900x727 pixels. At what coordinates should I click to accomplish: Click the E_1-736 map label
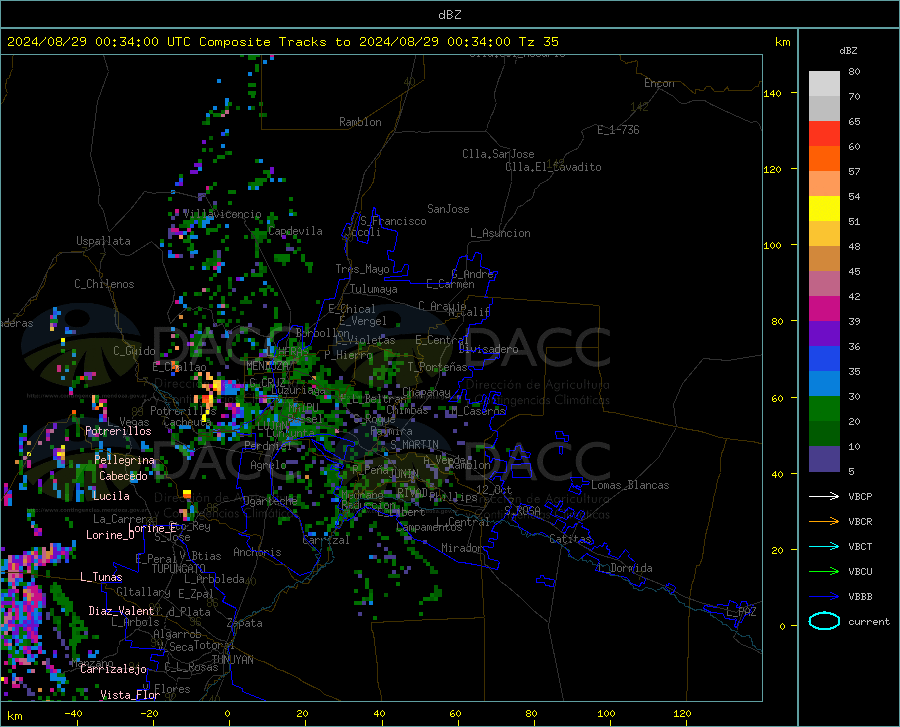[x=618, y=130]
